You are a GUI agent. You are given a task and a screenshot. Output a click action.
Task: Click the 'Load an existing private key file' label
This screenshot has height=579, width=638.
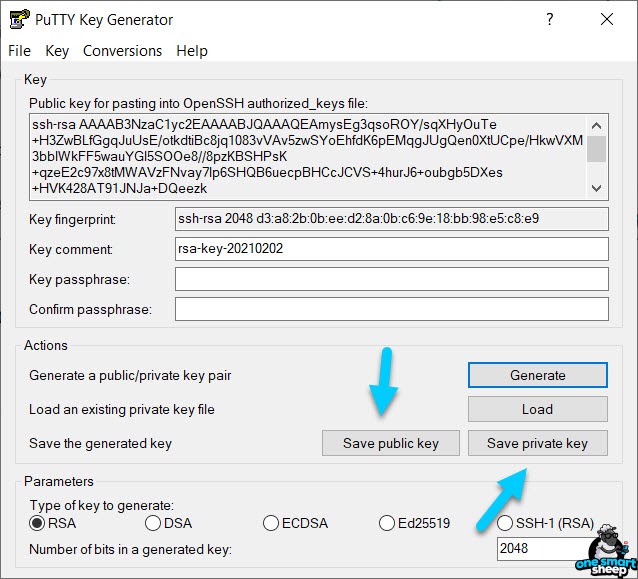pos(122,409)
